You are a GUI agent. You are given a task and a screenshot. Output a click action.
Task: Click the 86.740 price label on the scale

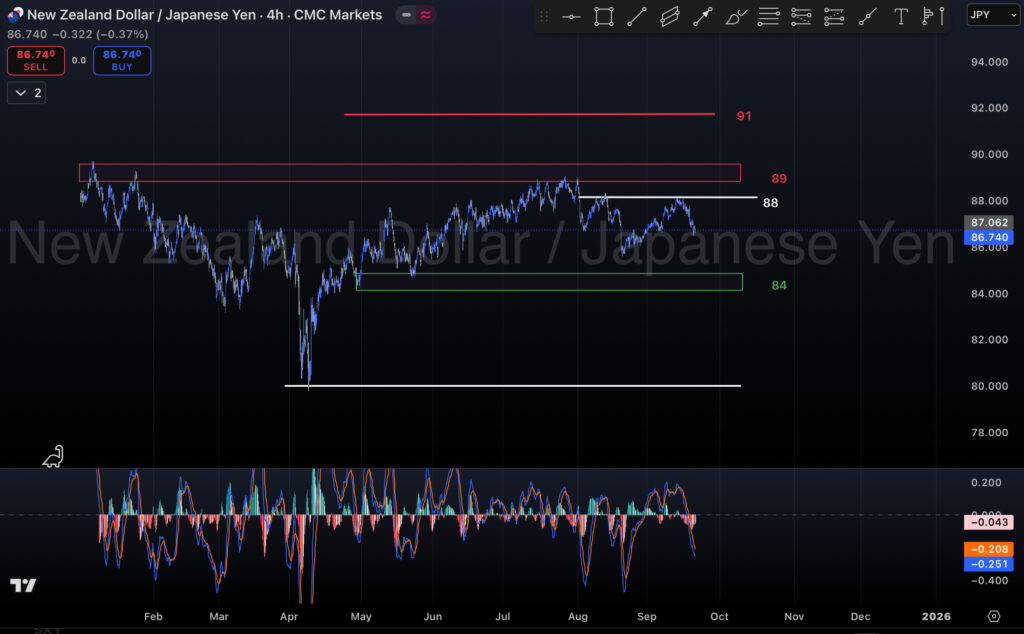(990, 237)
